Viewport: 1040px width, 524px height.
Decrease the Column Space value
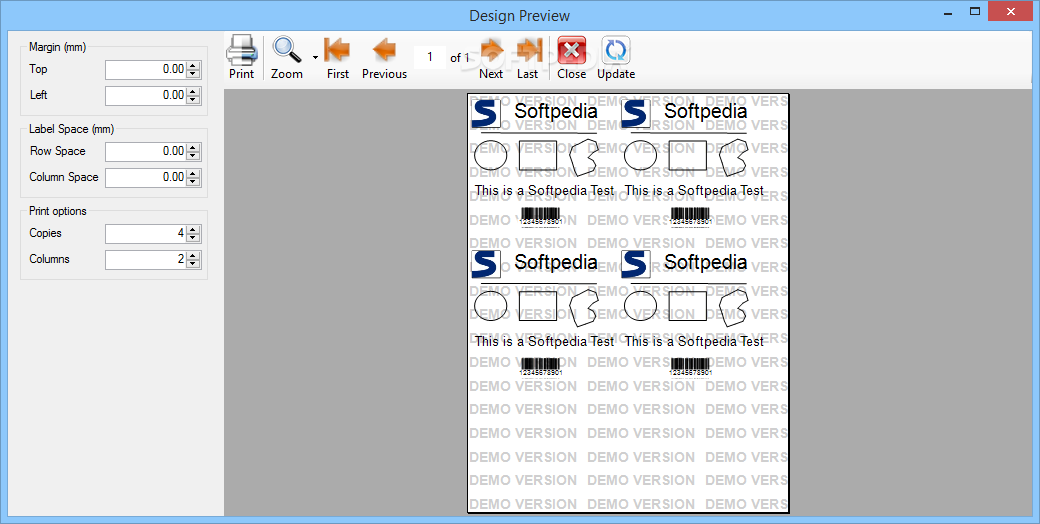coord(193,182)
